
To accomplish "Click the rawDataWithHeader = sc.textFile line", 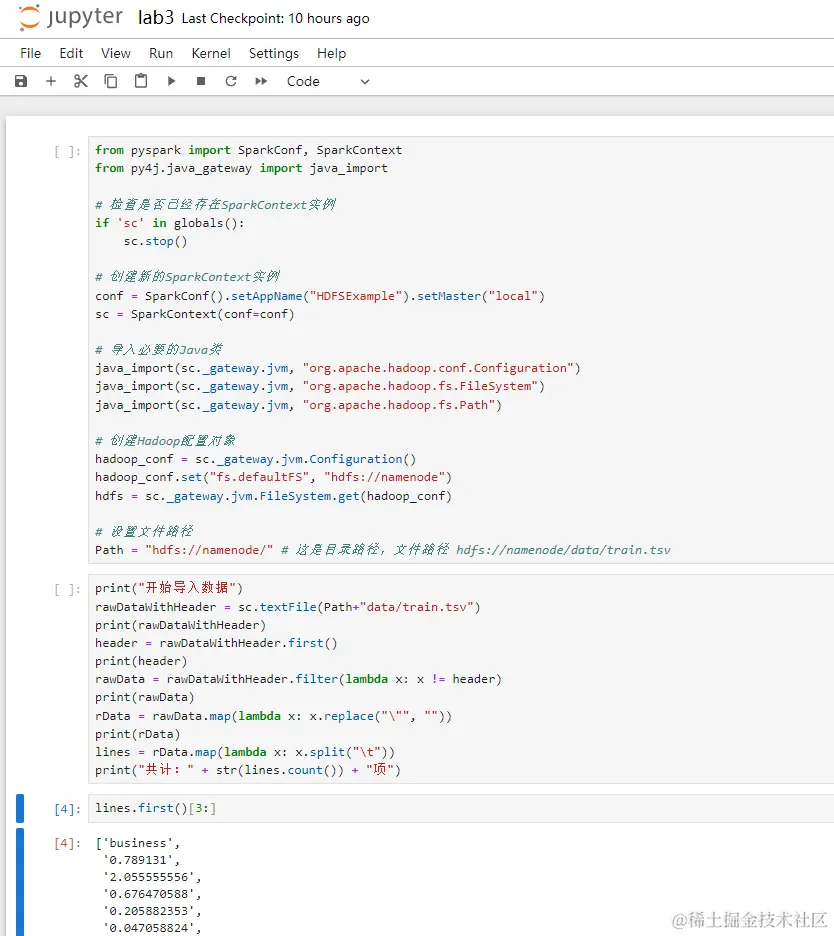I will (x=288, y=607).
